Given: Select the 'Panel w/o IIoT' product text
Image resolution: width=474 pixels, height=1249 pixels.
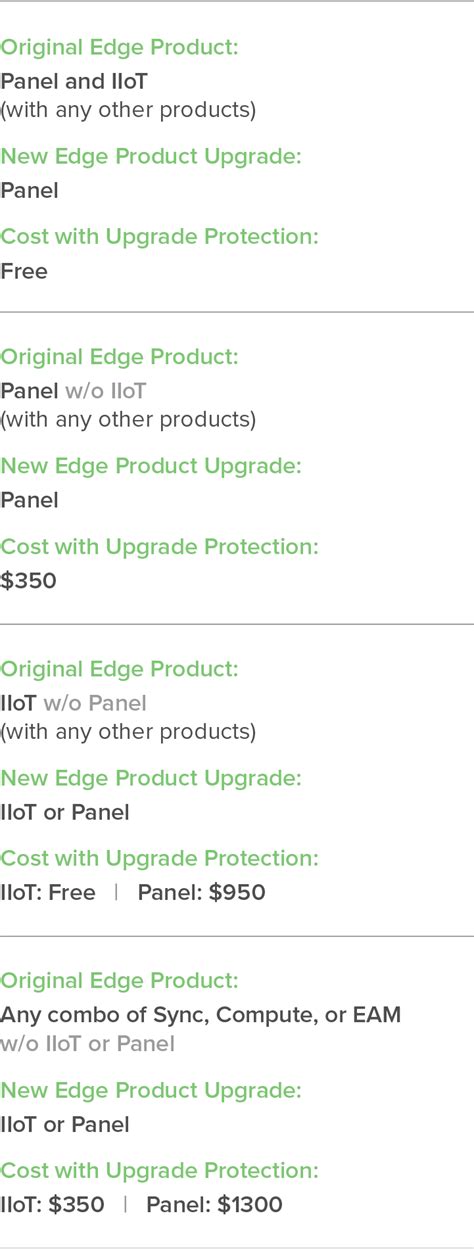Looking at the screenshot, I should (x=73, y=391).
